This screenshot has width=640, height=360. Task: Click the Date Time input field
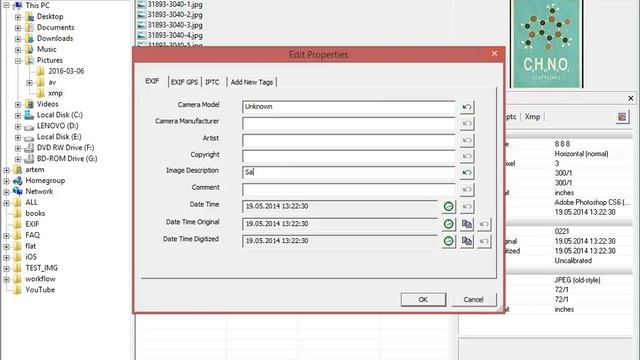point(340,206)
